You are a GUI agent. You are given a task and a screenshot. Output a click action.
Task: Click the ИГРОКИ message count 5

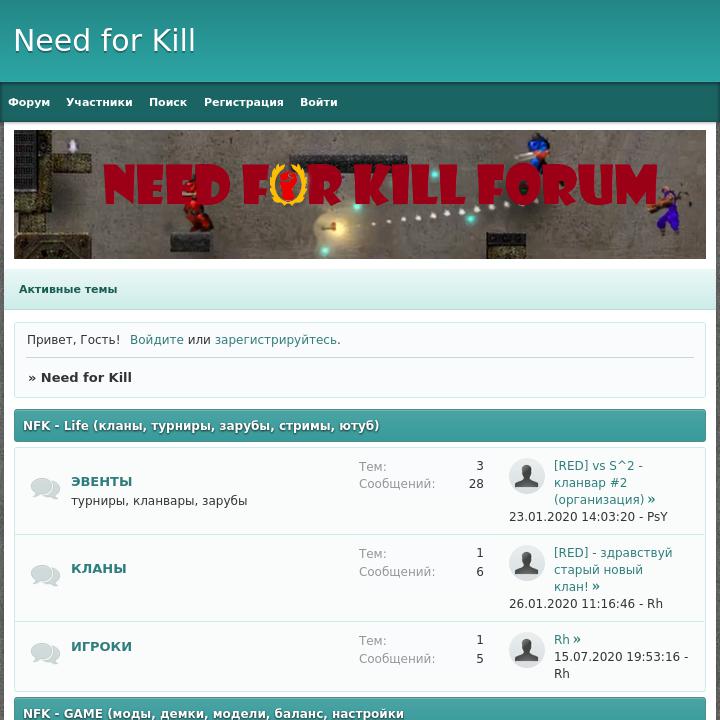click(480, 659)
